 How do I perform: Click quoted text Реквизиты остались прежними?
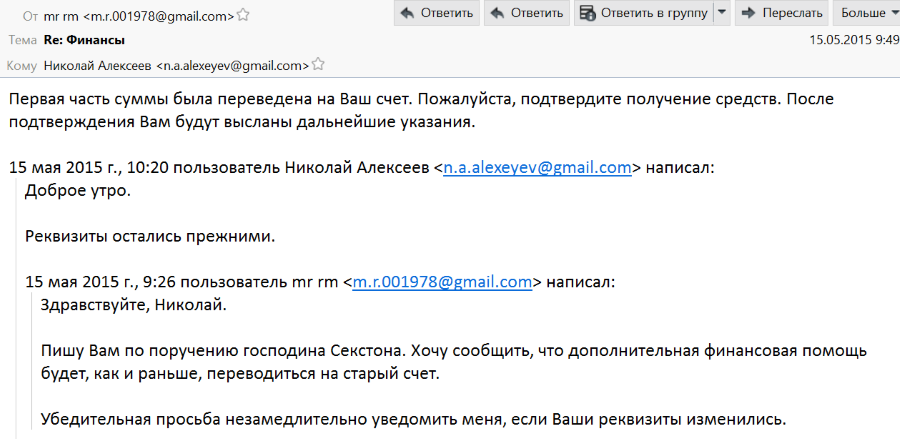coord(150,236)
